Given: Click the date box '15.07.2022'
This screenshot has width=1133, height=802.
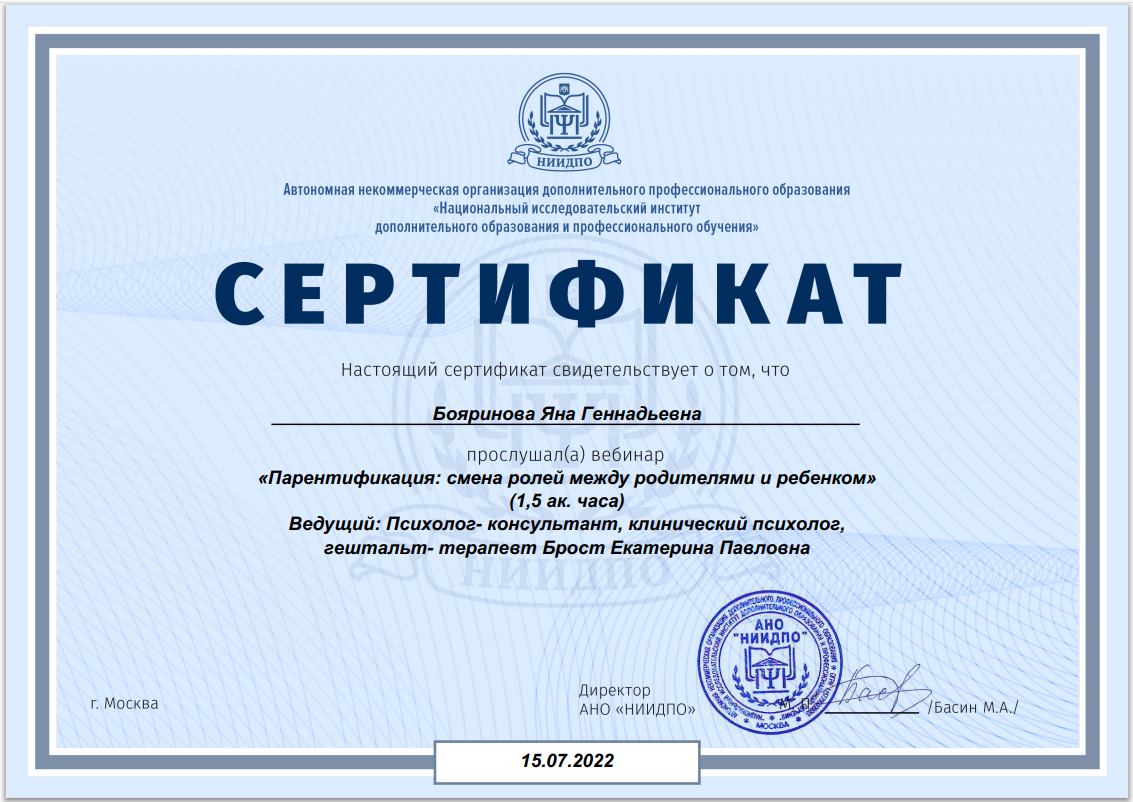Looking at the screenshot, I should click(x=567, y=762).
